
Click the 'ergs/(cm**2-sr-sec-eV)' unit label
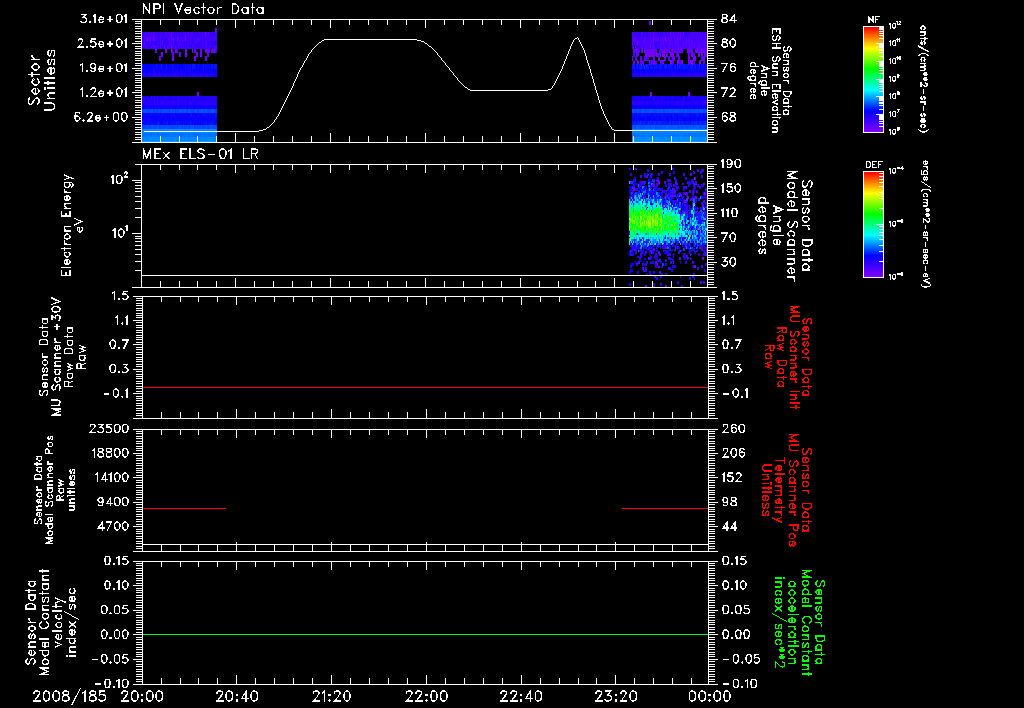(924, 223)
